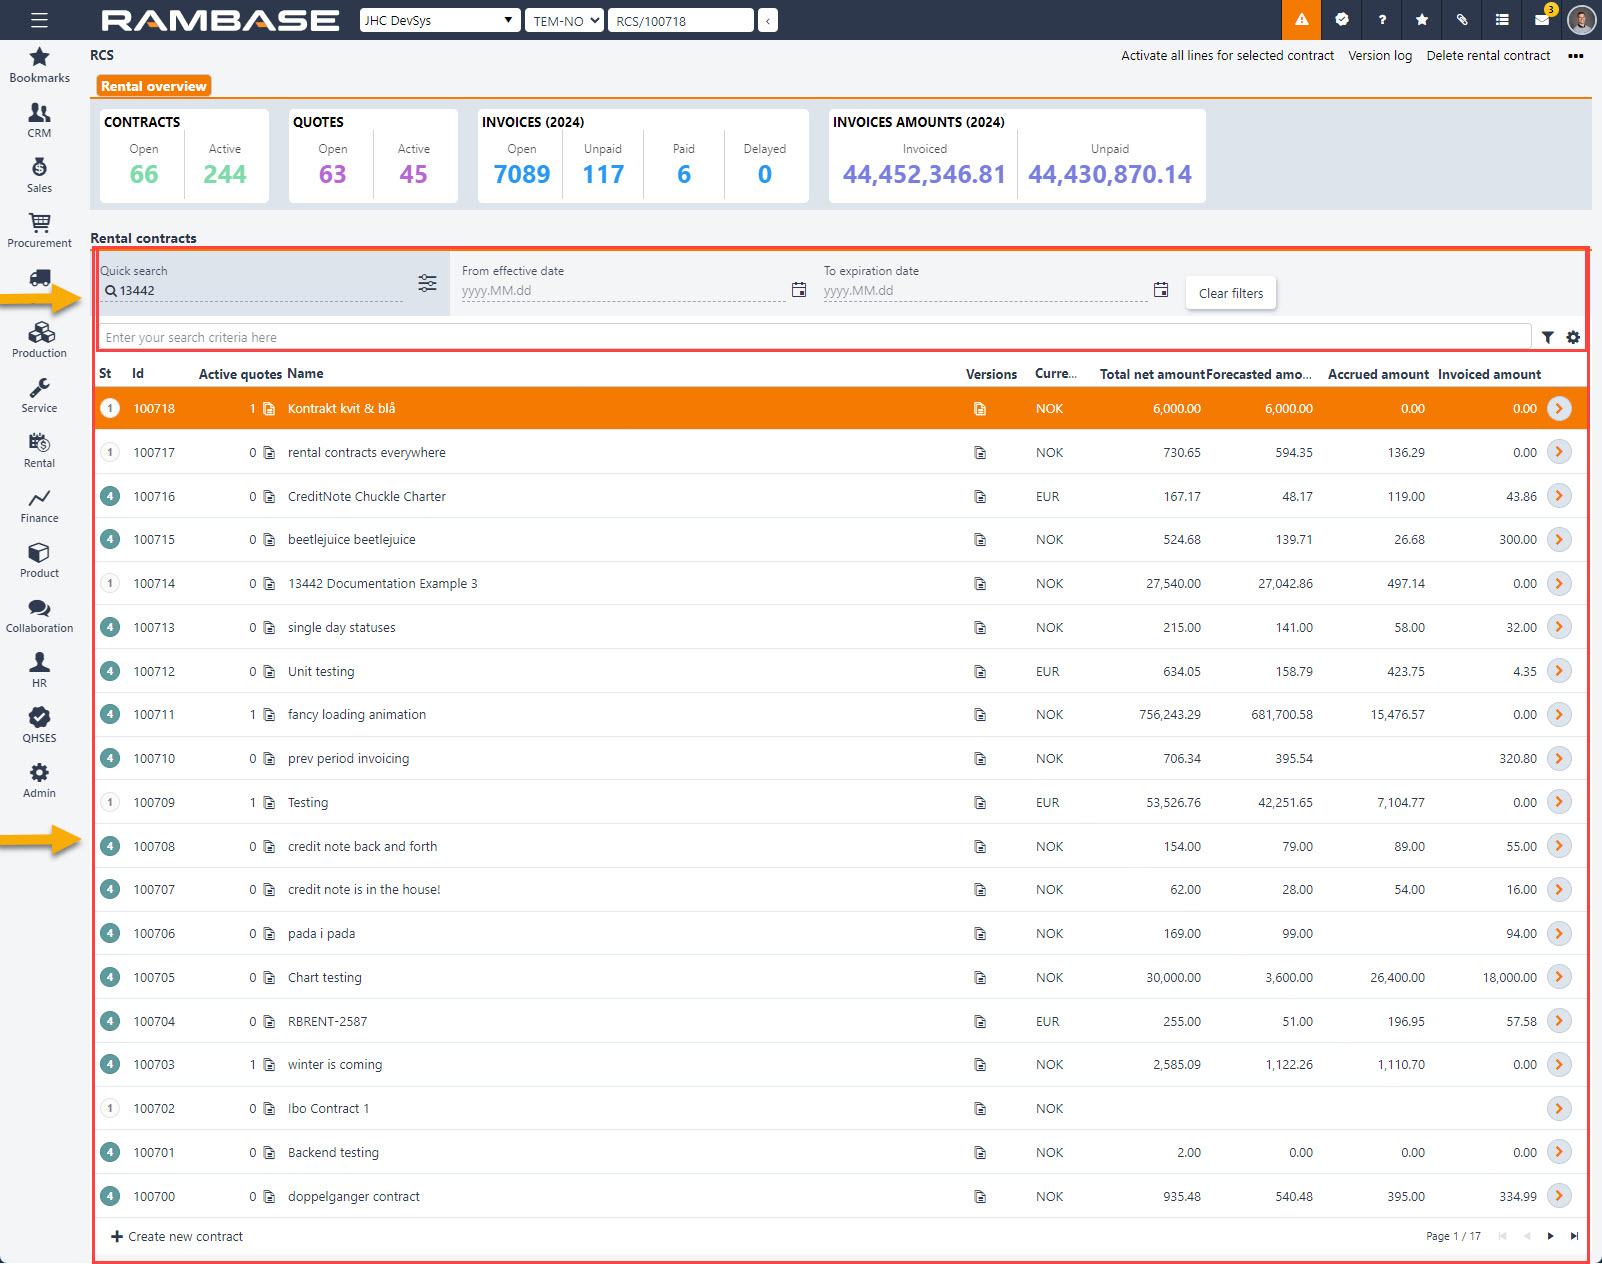Open Version log from the top menu

point(1379,56)
